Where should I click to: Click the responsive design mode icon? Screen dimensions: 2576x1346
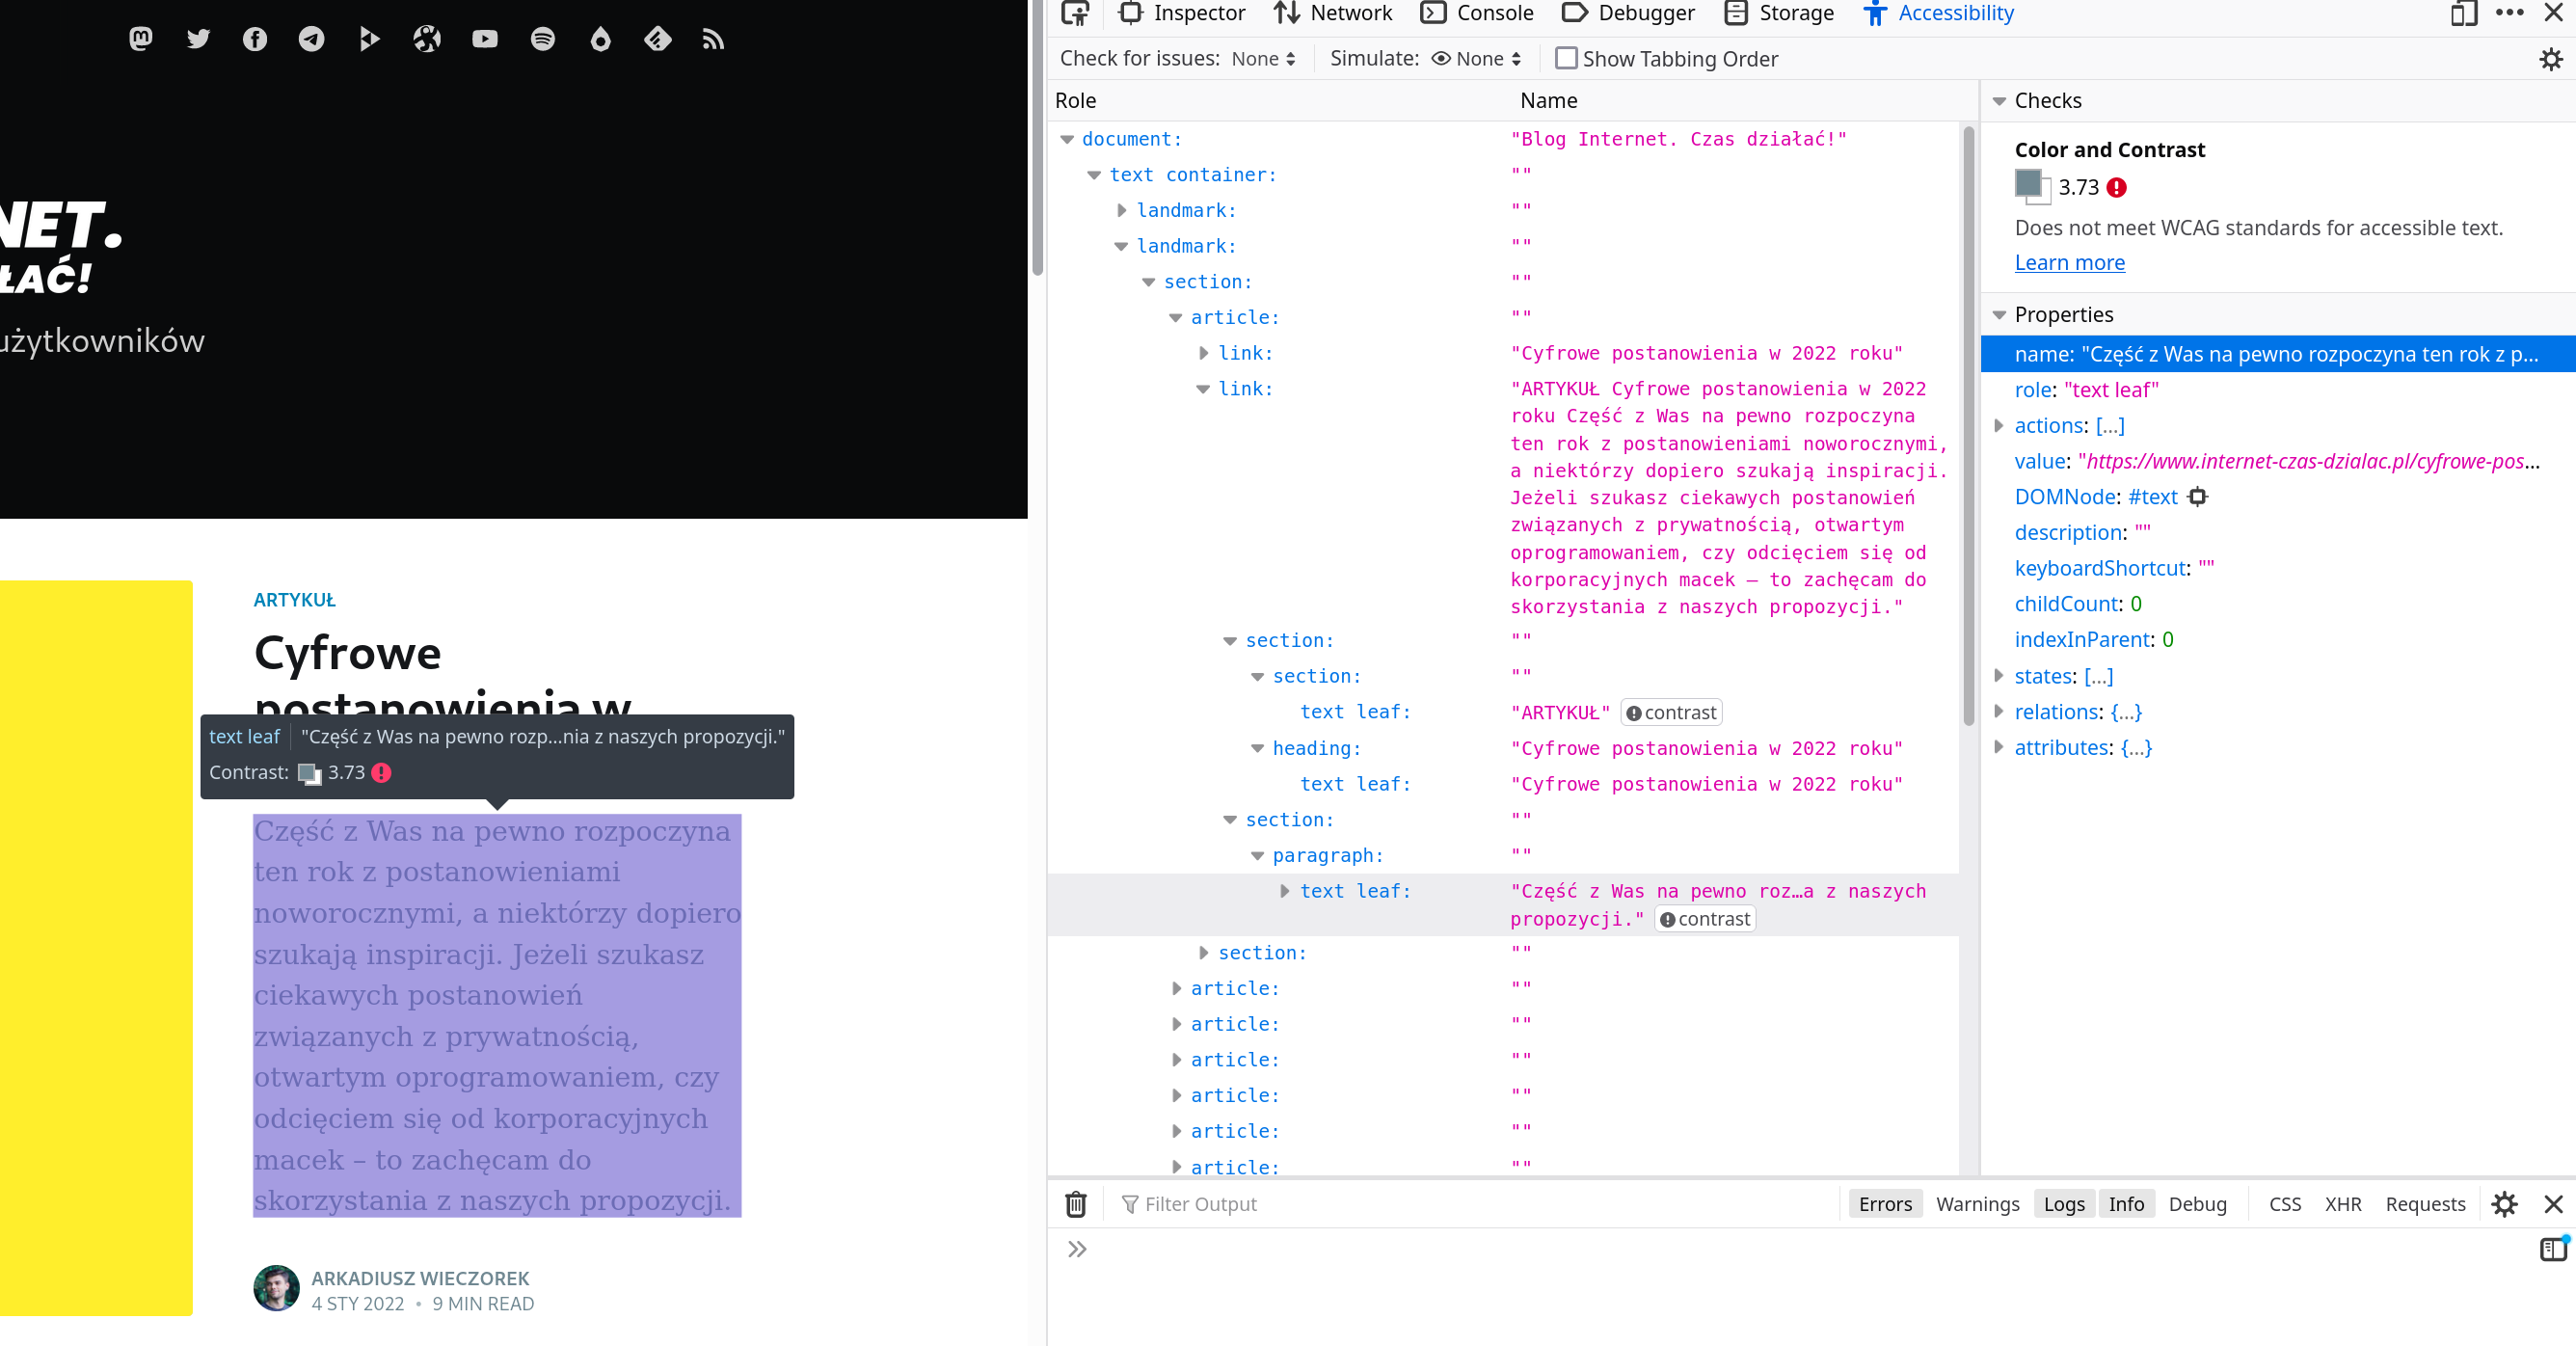pyautogui.click(x=2463, y=13)
